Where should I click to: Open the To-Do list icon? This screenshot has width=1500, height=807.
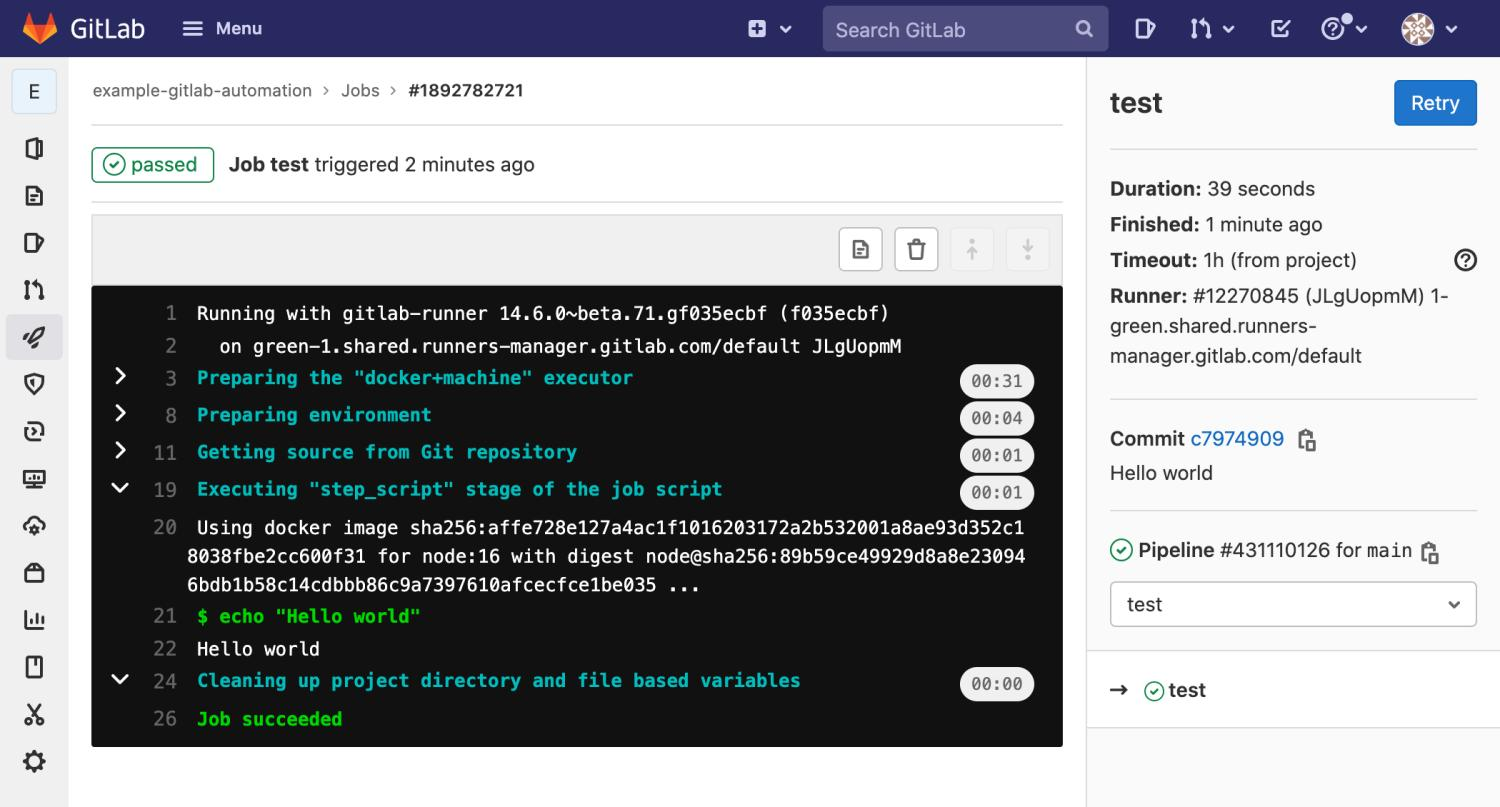click(1280, 29)
